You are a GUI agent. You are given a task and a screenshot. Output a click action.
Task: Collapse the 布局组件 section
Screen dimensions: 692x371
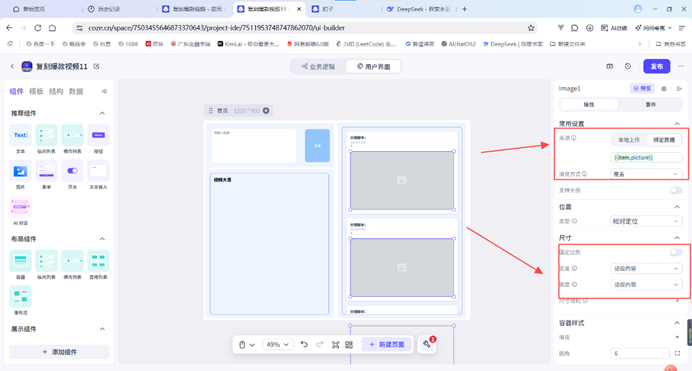(102, 239)
